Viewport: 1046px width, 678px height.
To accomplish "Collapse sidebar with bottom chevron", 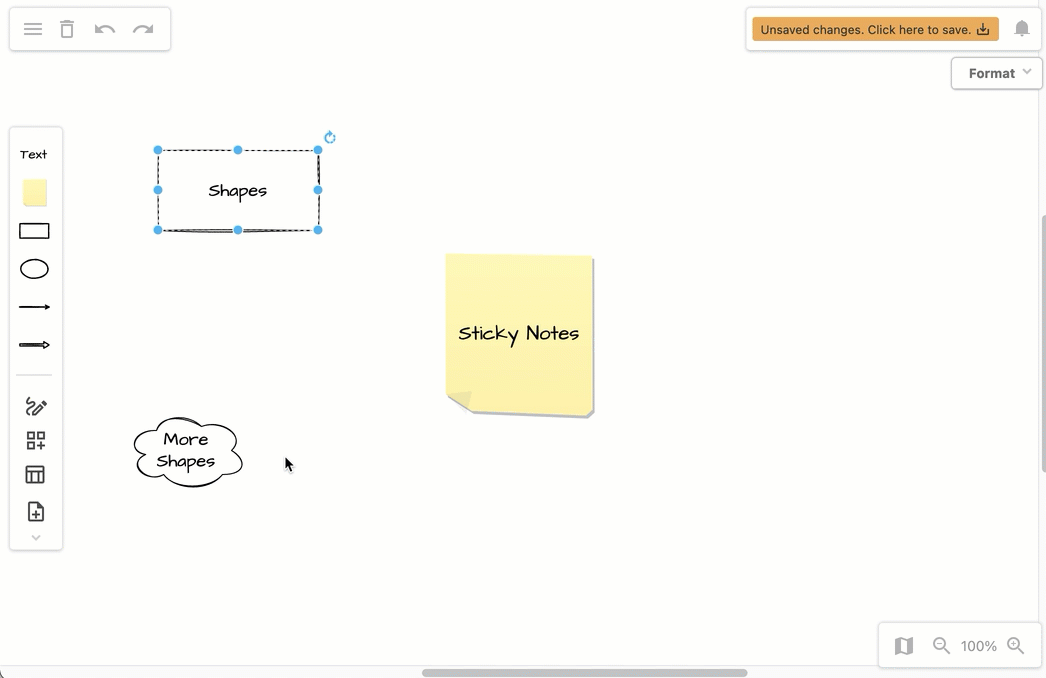I will pos(35,537).
